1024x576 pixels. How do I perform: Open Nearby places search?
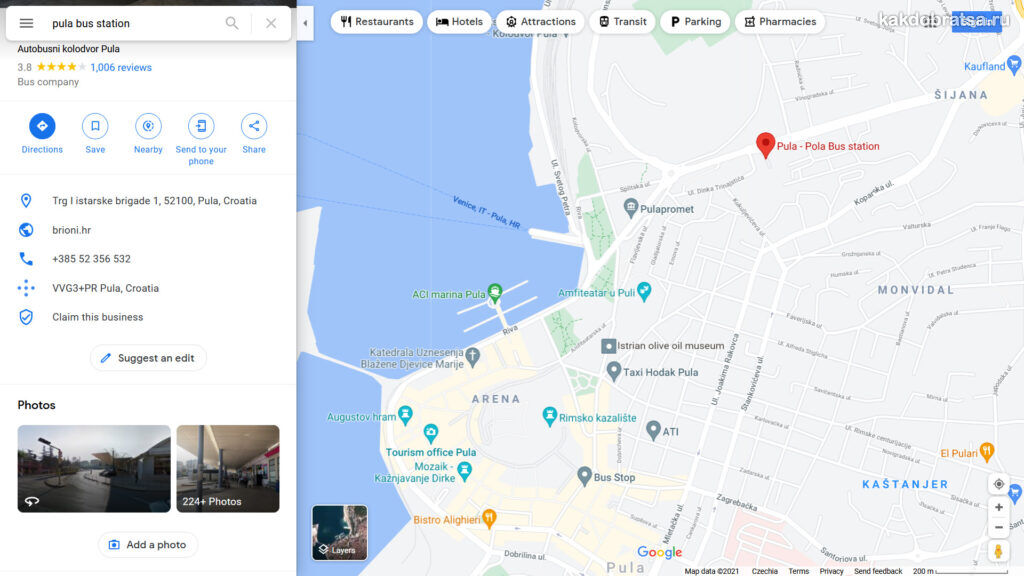tap(148, 134)
